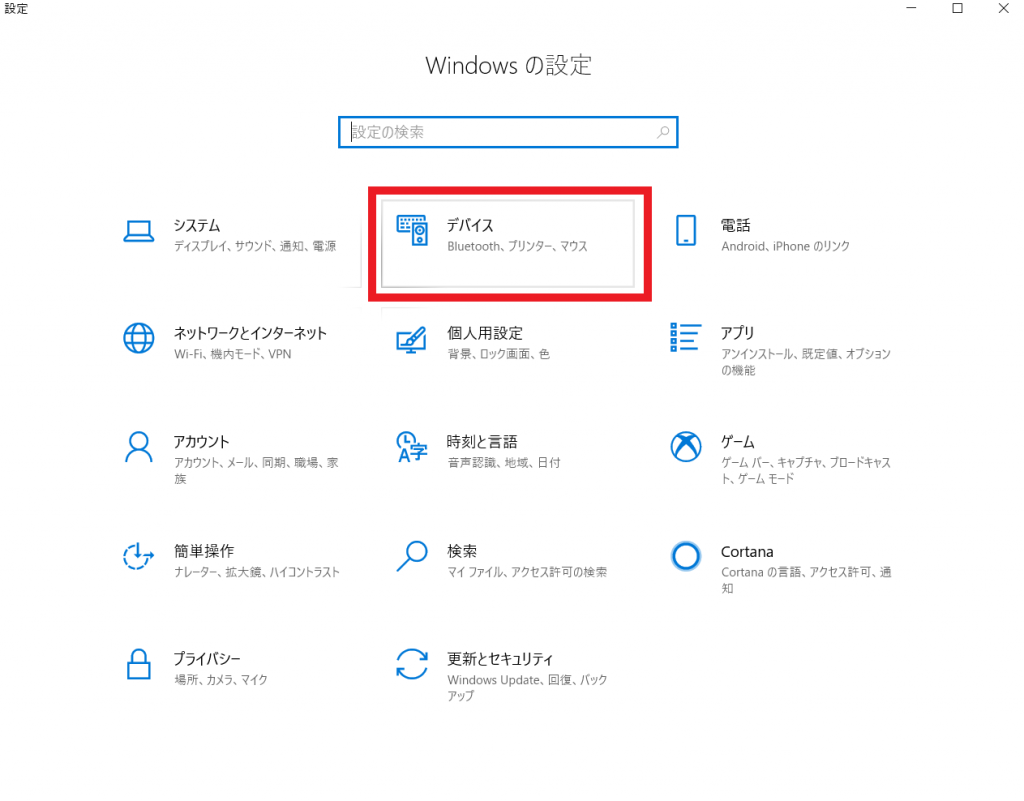The height and width of the screenshot is (801, 1024).
Task: Focus the 設定の検索 search field
Action: click(508, 132)
